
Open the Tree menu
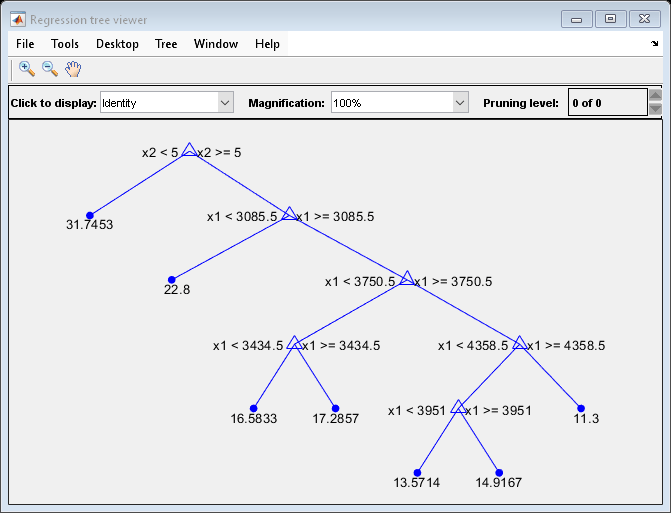166,44
